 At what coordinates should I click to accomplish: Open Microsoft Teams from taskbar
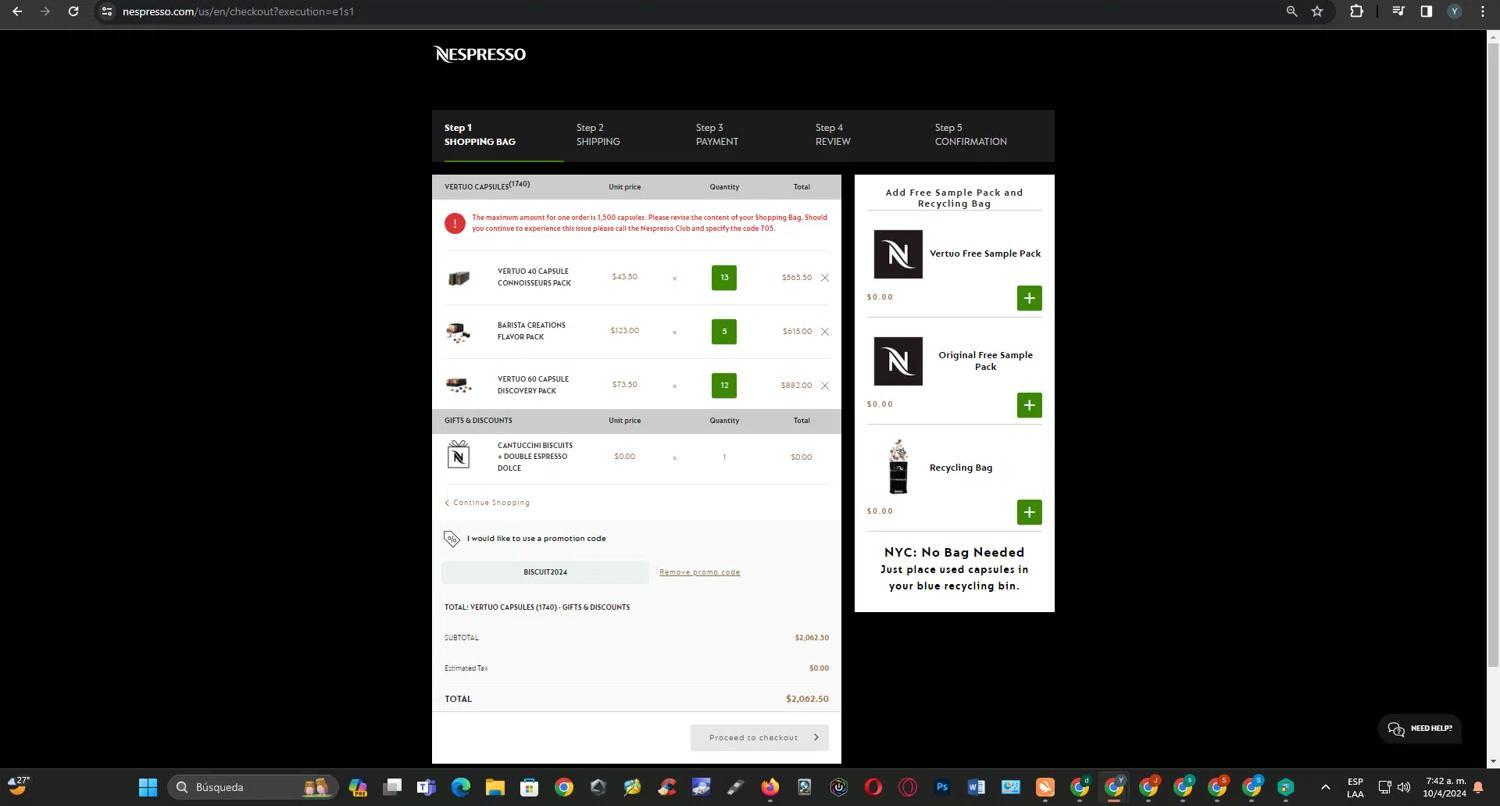tap(426, 788)
